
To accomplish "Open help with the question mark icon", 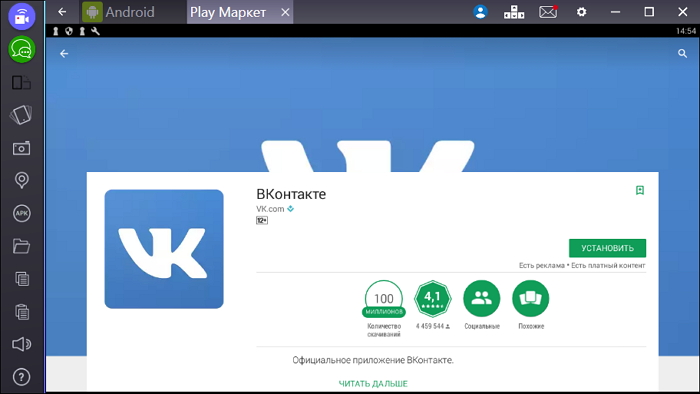I will [21, 377].
